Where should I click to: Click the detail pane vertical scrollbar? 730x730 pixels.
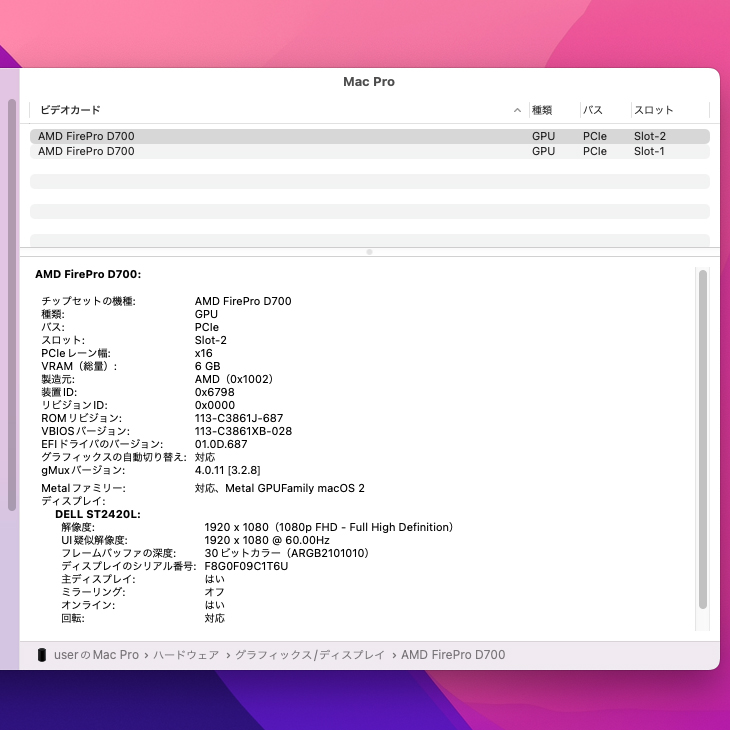tap(703, 440)
